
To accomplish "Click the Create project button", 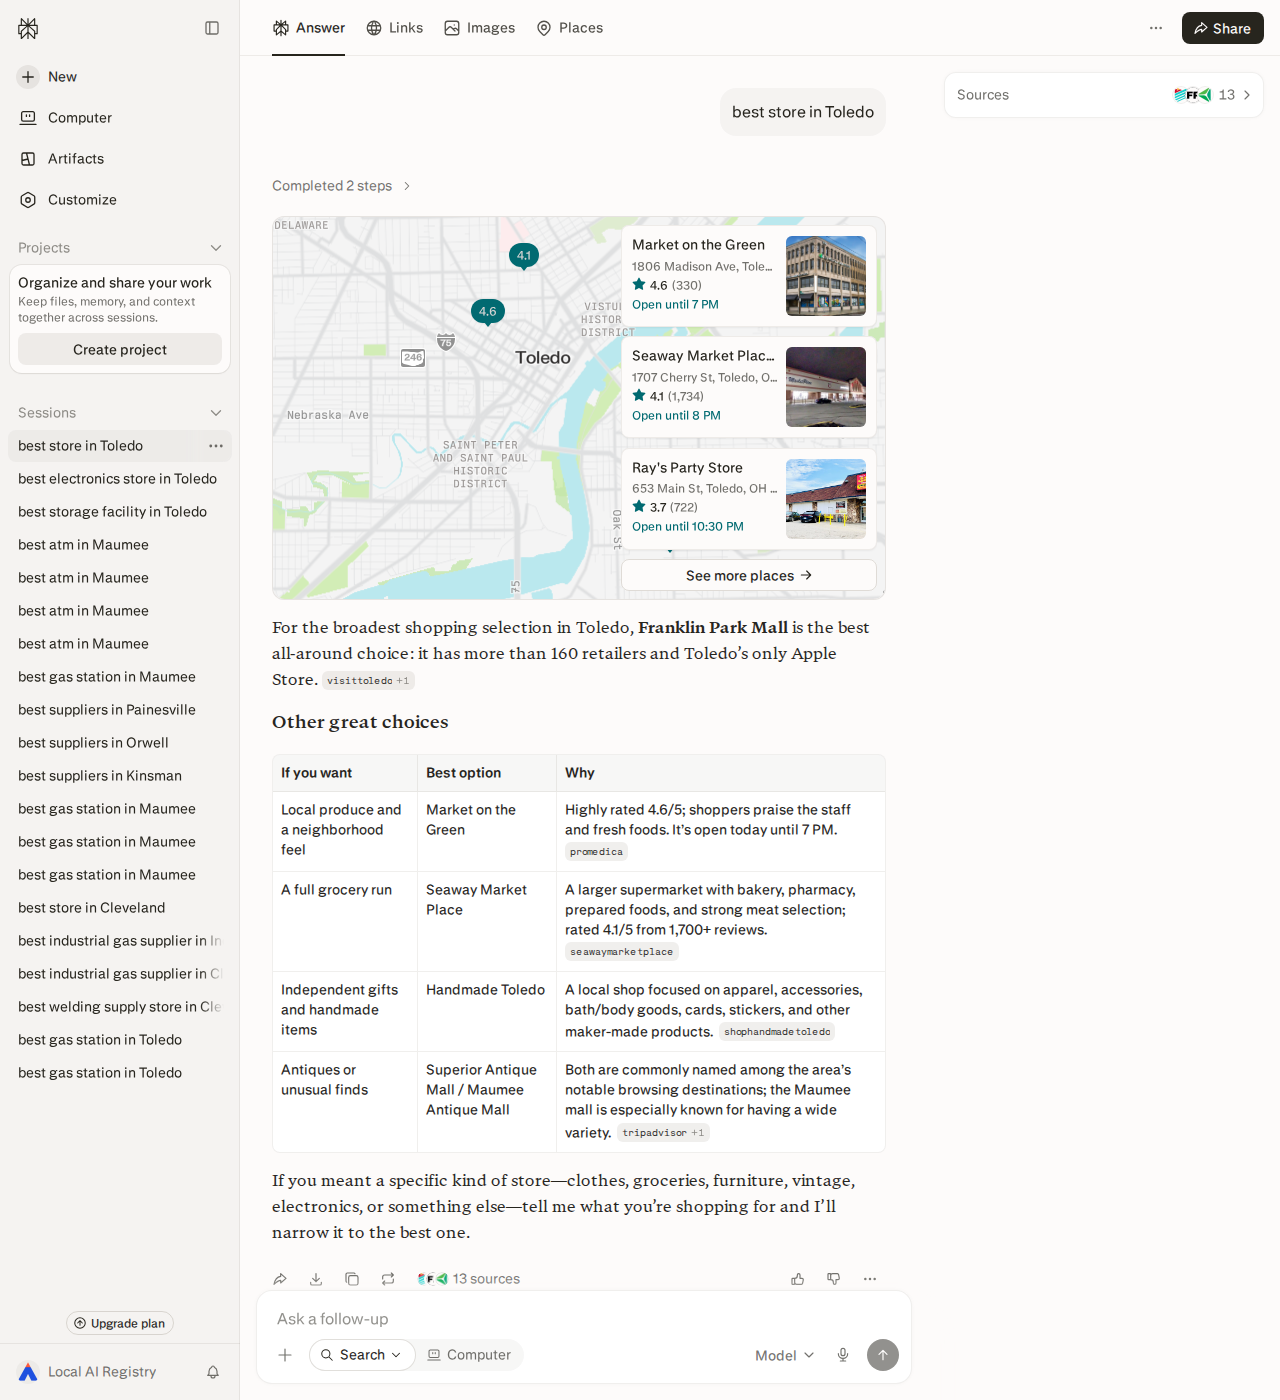I will point(120,349).
